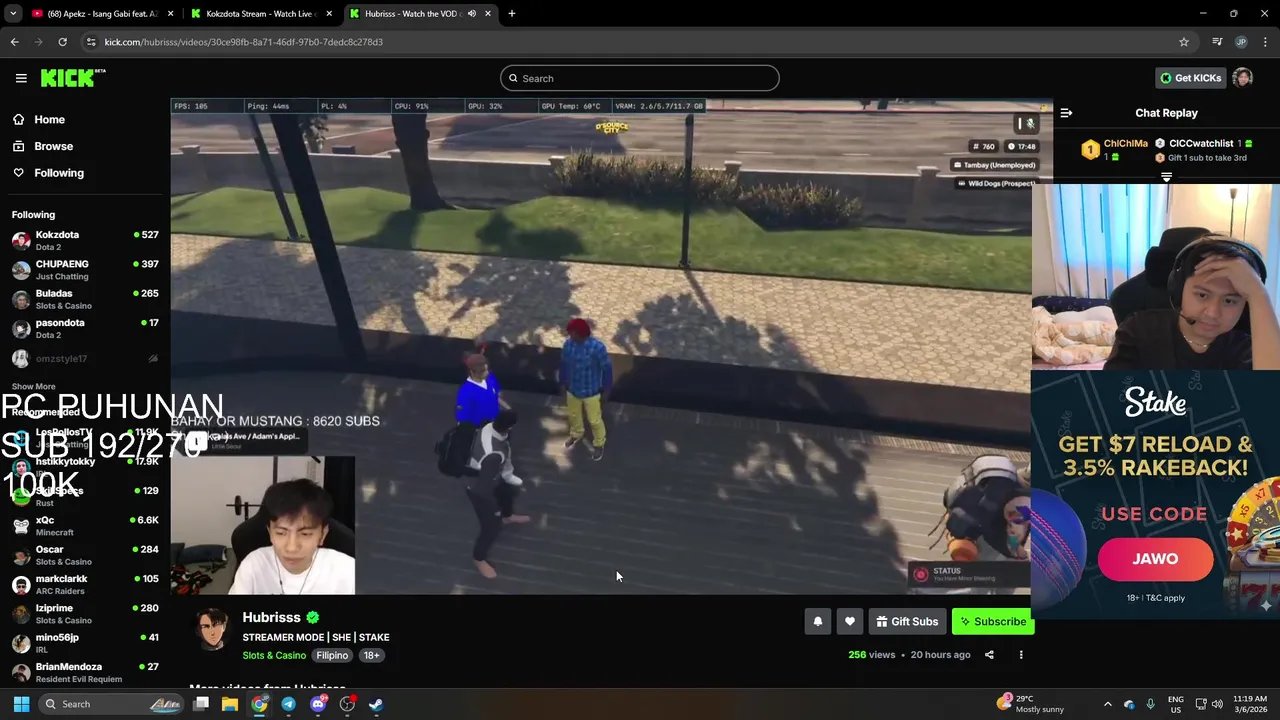
Task: Open Iziprime recommended channel
Action: (85, 613)
